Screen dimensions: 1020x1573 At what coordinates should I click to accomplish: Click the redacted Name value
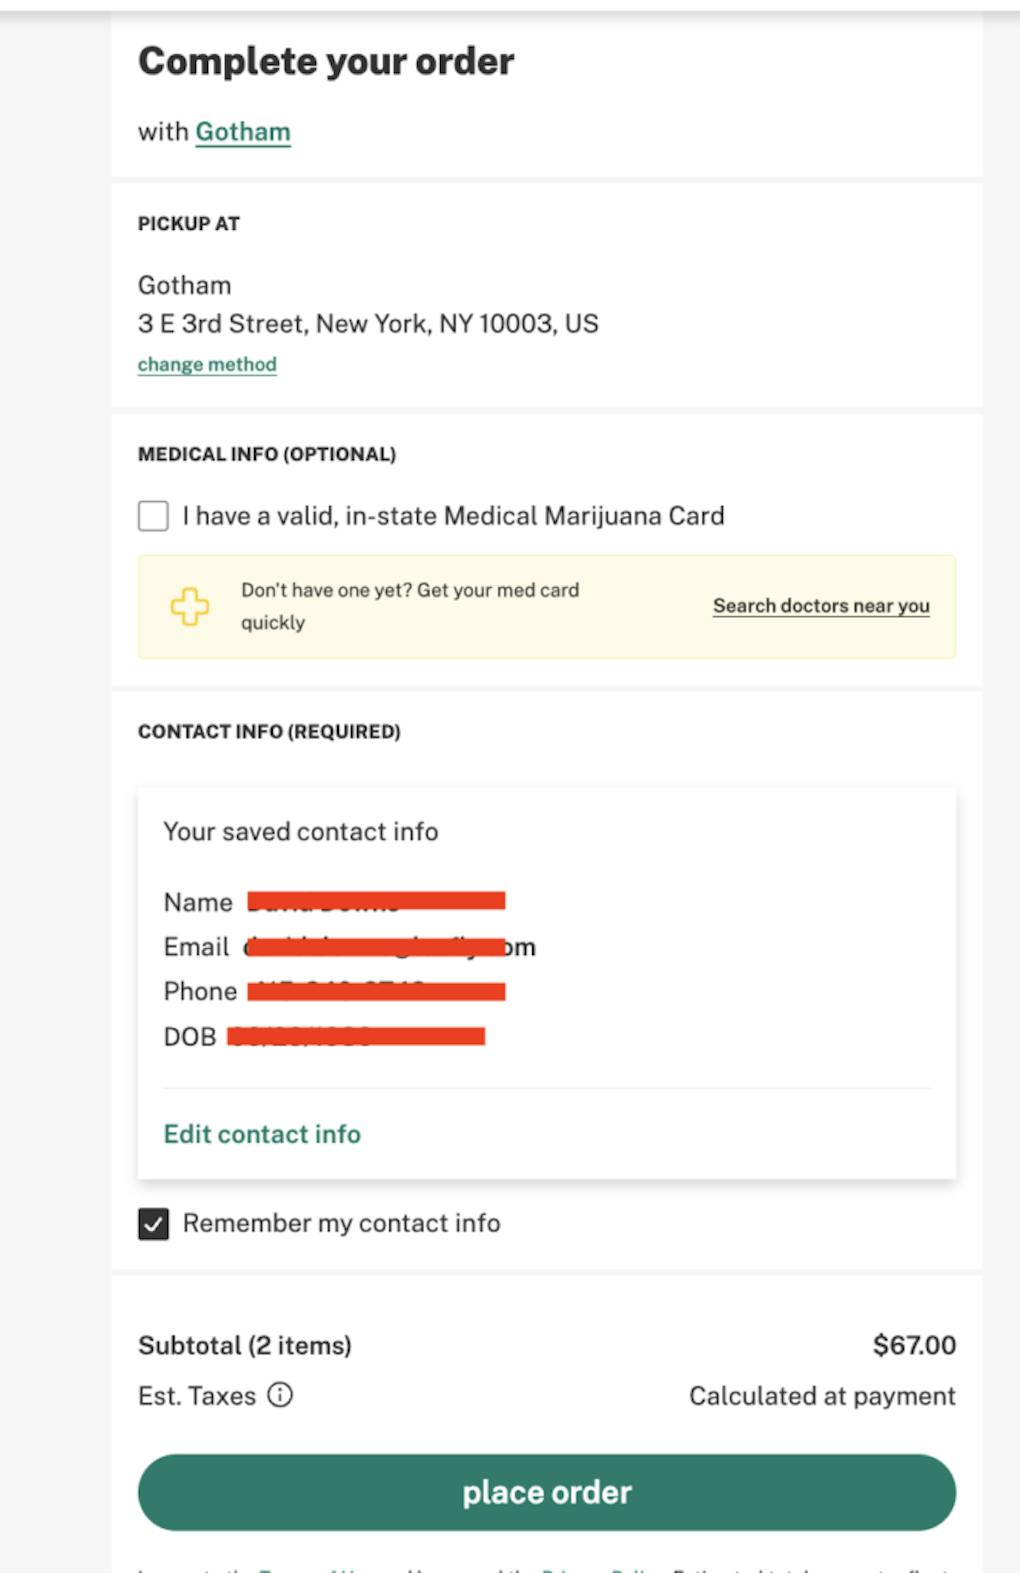(x=376, y=902)
